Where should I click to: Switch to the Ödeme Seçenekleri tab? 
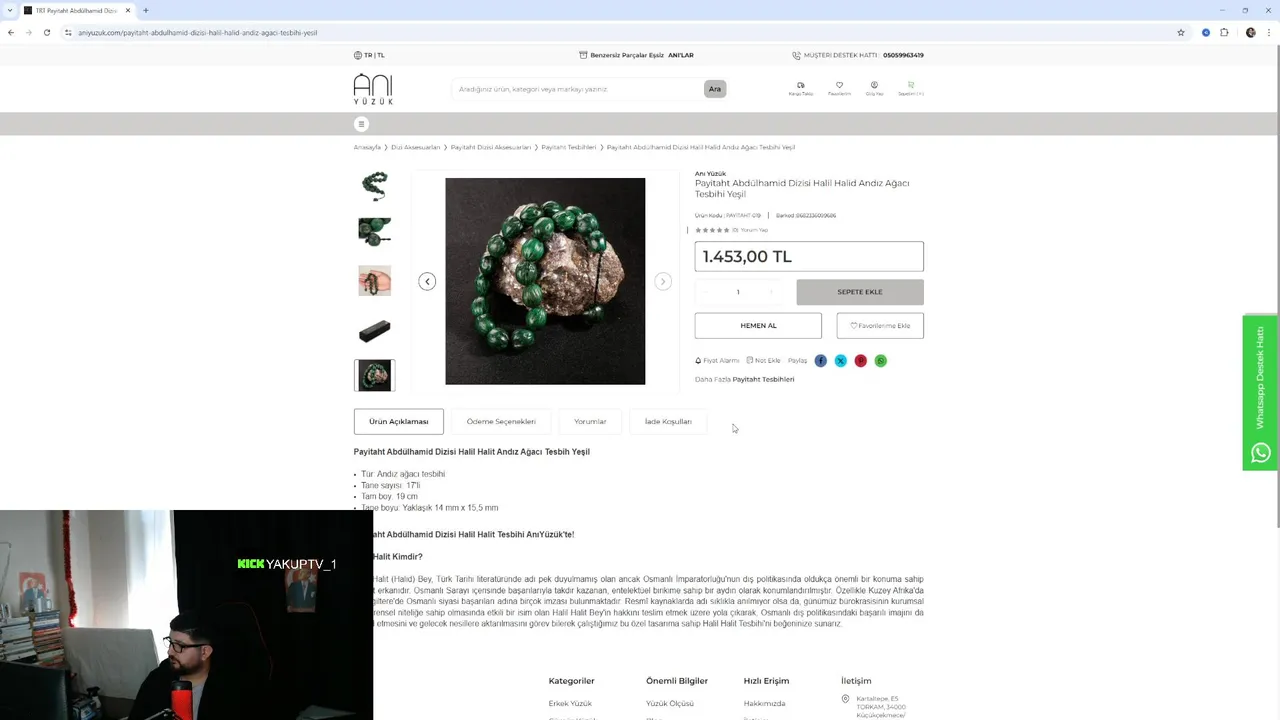(501, 422)
